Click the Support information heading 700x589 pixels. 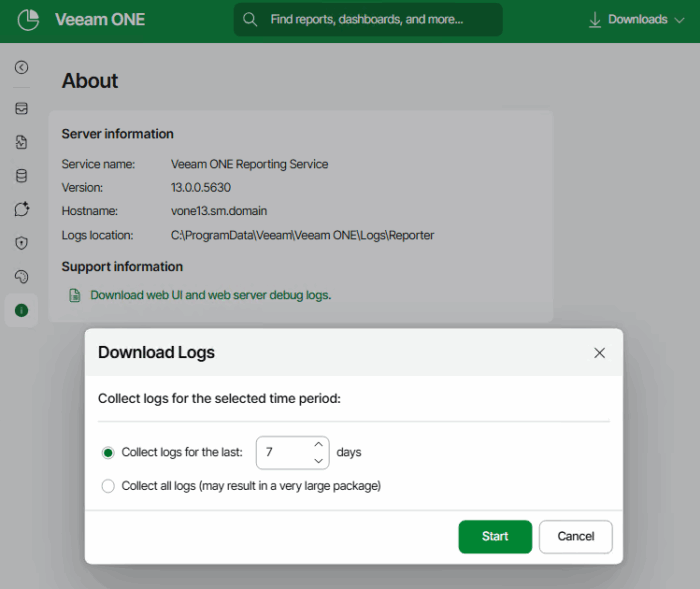point(122,267)
